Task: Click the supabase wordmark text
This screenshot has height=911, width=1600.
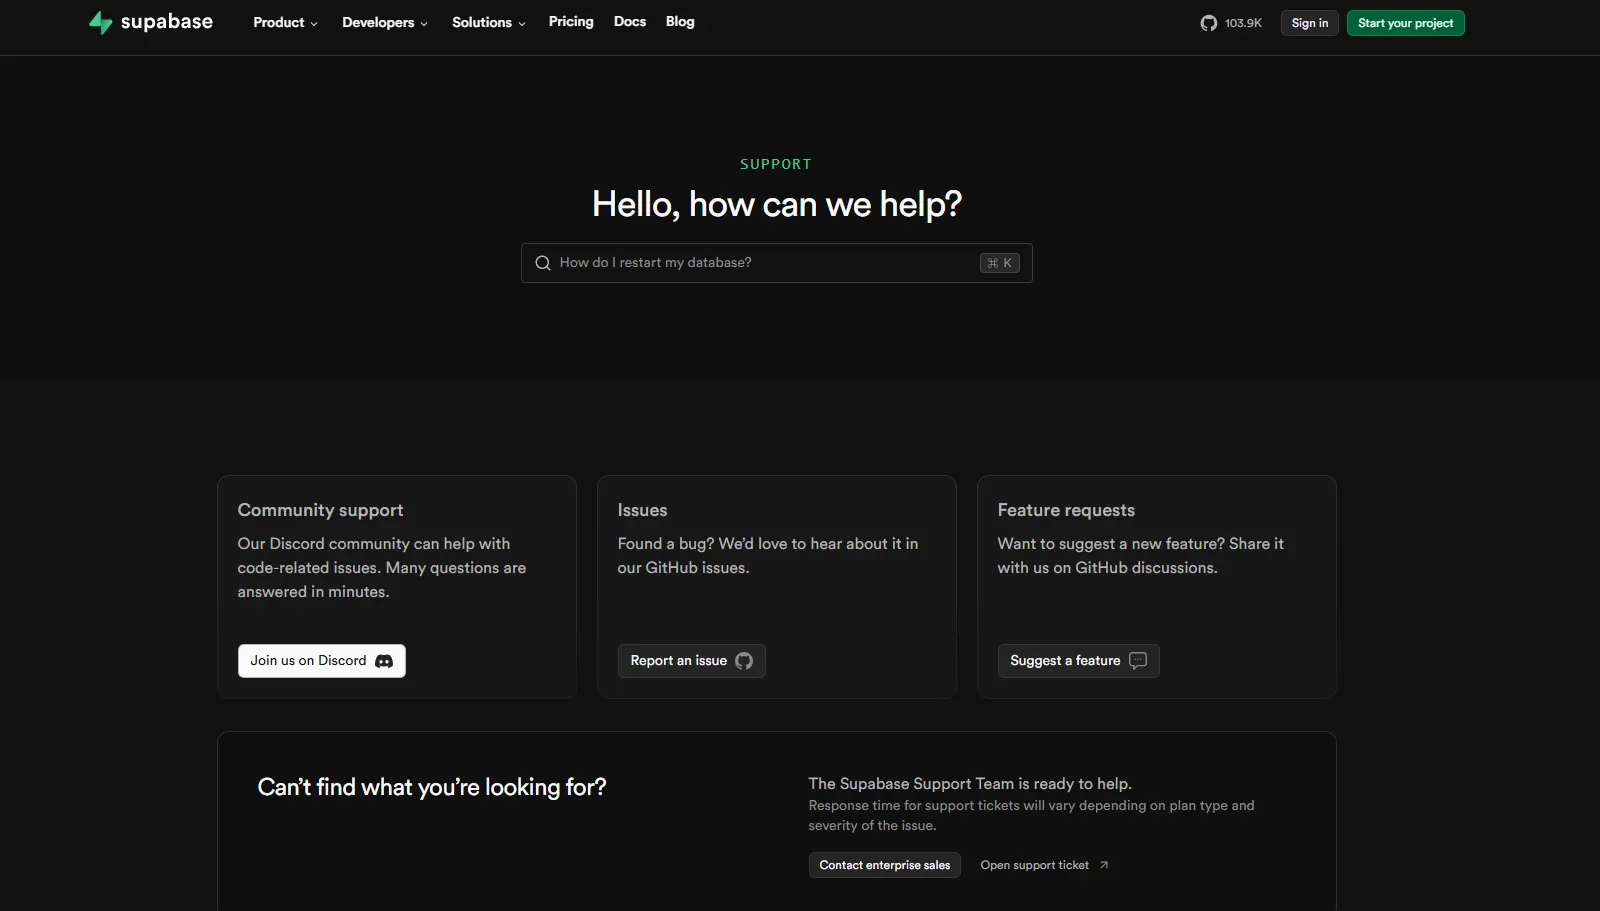Action: 167,22
